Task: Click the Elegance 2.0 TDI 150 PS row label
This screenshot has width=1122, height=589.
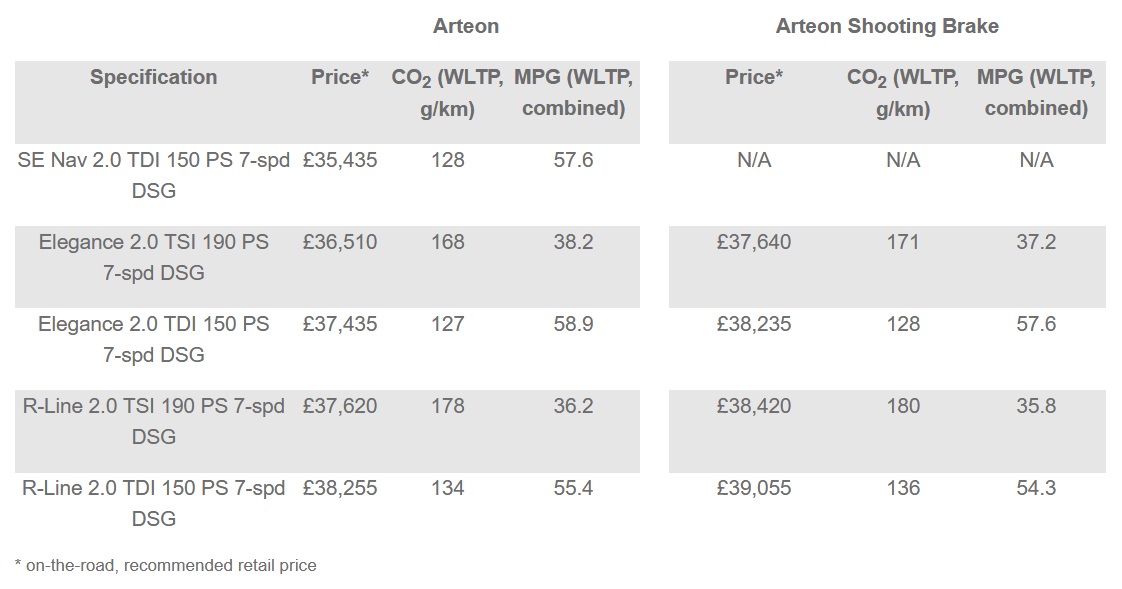Action: point(153,339)
